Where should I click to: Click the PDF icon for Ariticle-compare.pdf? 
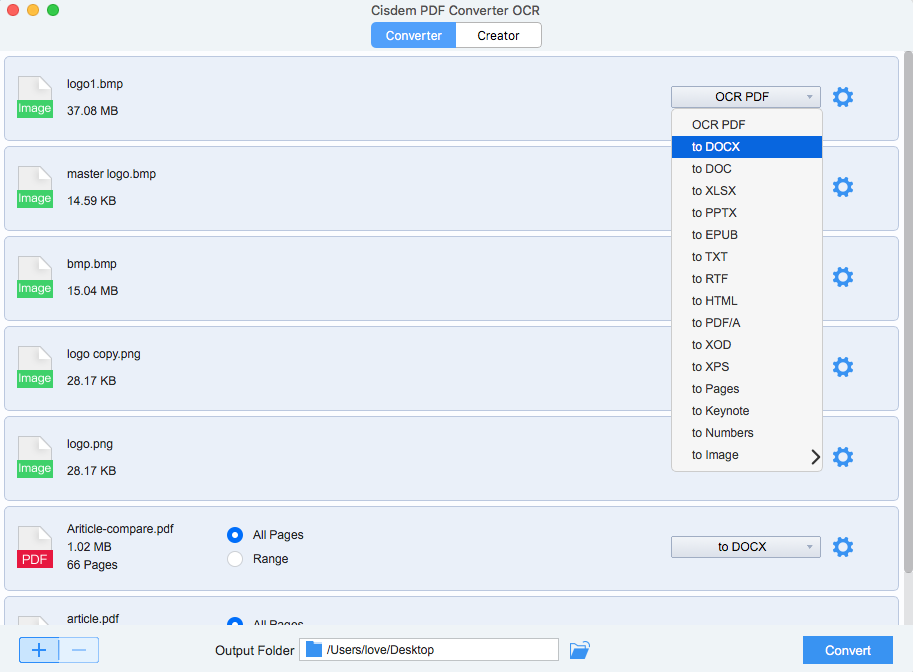tap(35, 547)
